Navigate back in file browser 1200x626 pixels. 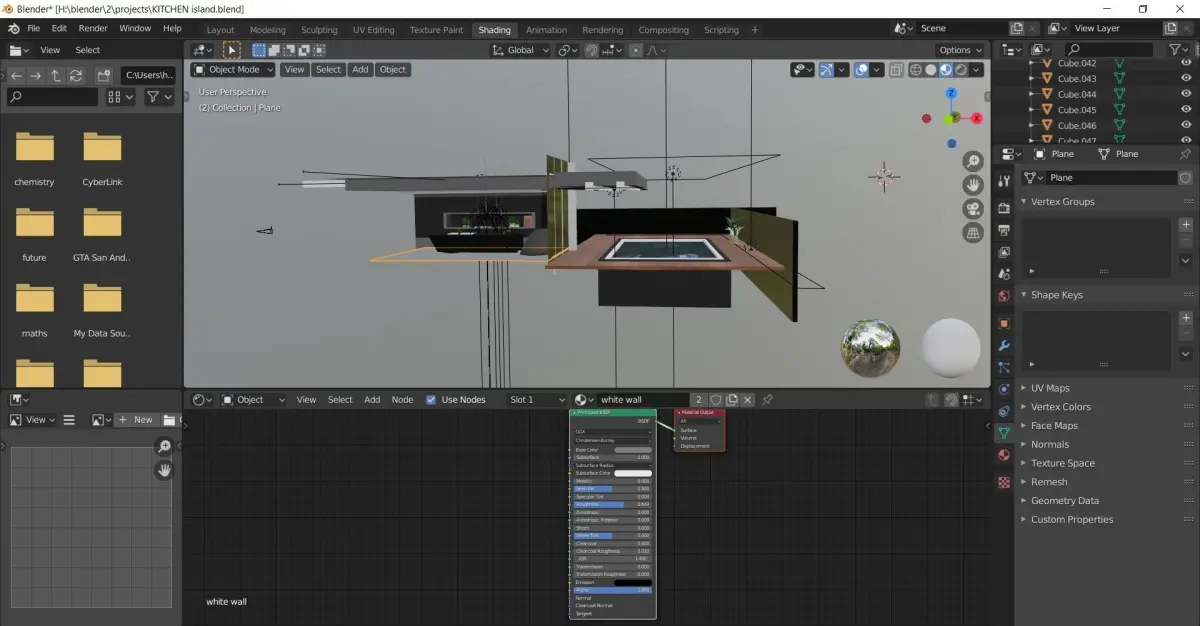click(x=16, y=75)
